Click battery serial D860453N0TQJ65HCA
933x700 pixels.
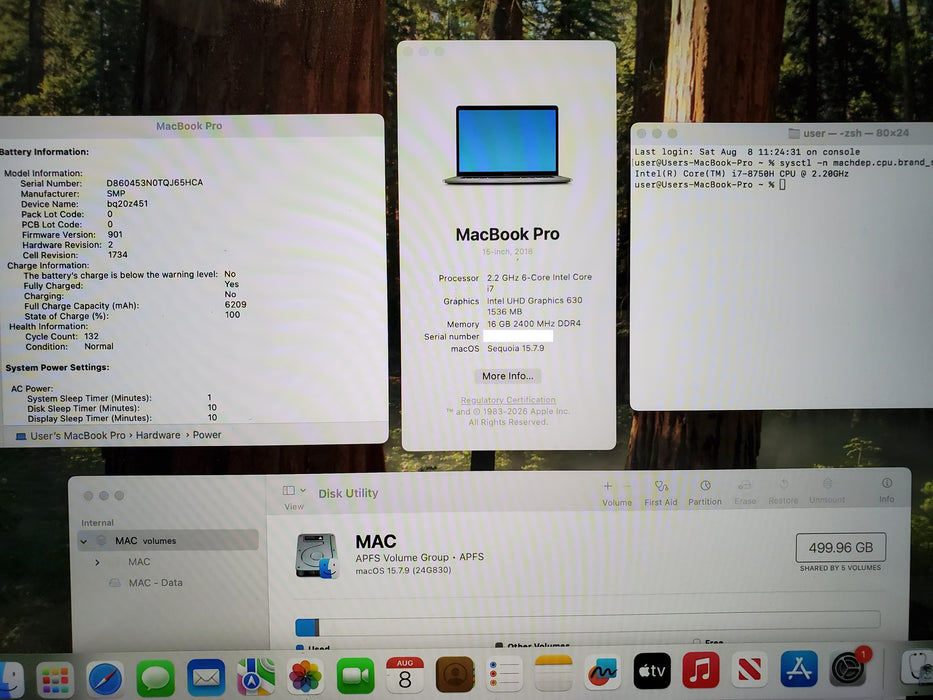click(154, 183)
